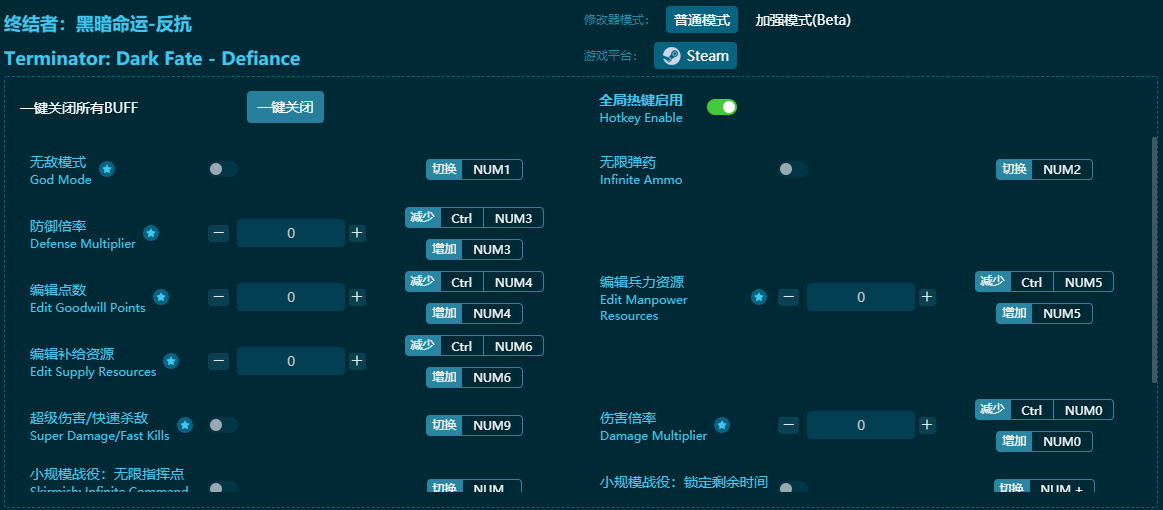Click the star beside Edit Goodwill Points

[161, 297]
